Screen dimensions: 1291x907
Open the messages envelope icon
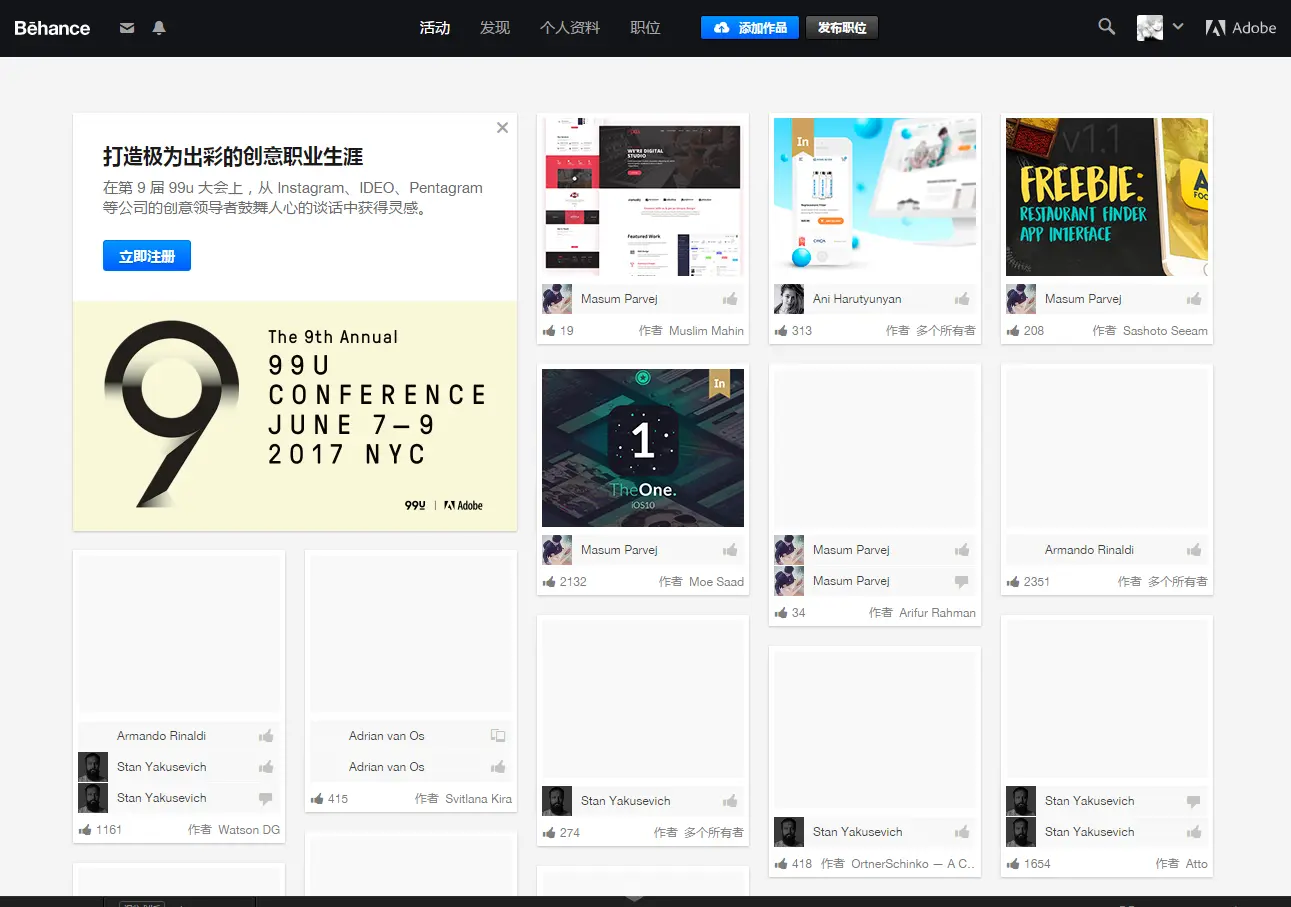click(127, 28)
